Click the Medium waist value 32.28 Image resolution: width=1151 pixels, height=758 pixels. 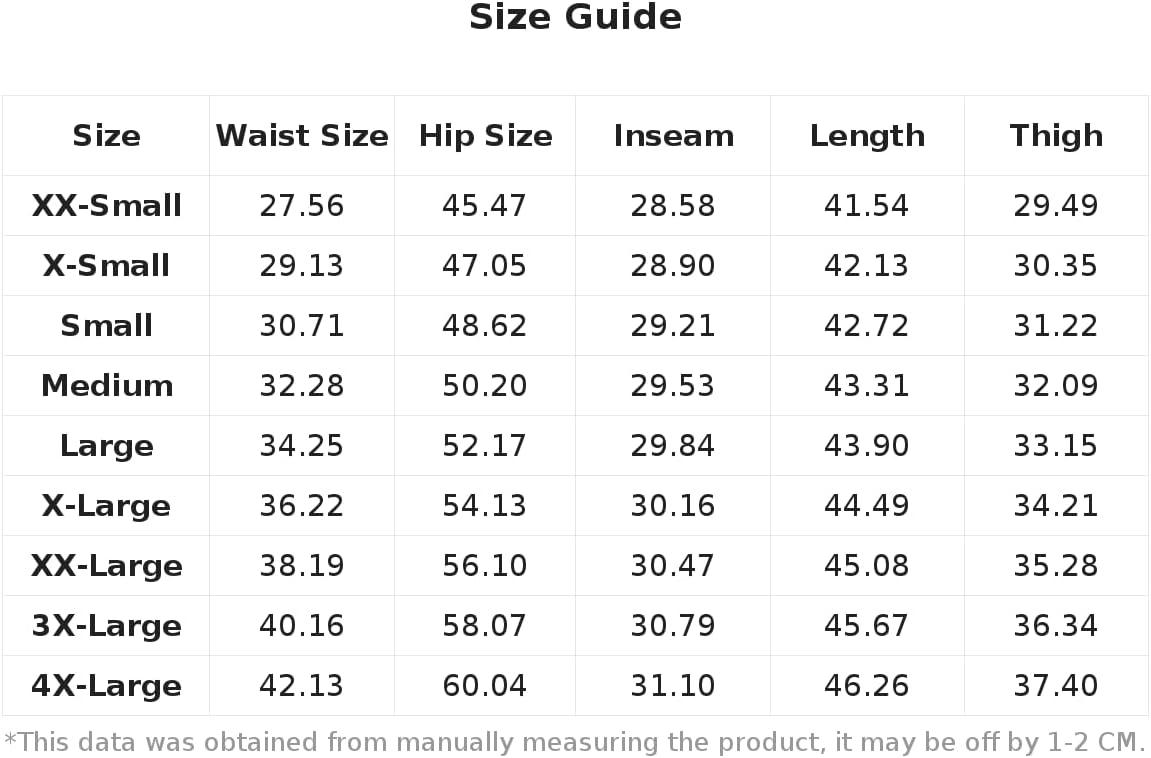point(302,386)
